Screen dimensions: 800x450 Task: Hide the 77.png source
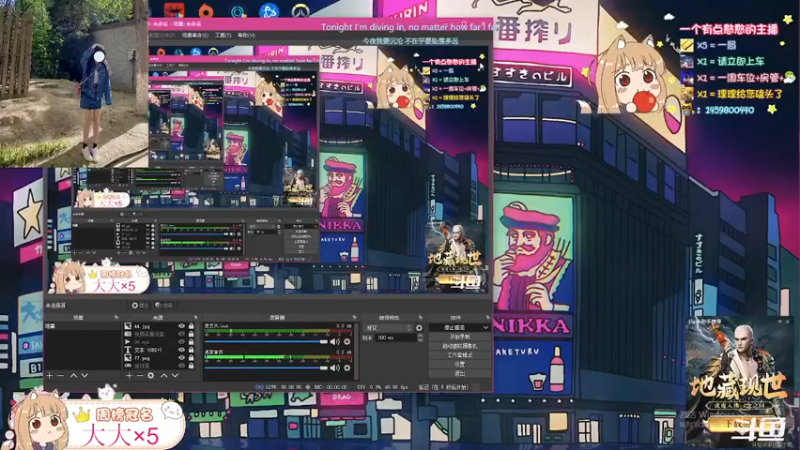click(x=181, y=358)
